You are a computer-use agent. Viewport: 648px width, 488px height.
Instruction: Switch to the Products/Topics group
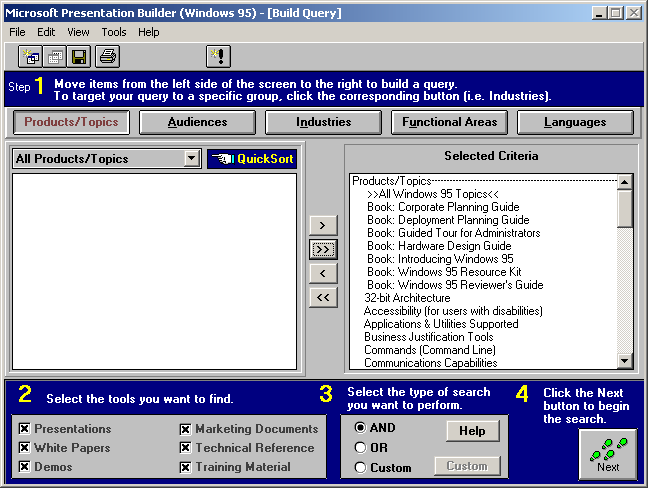click(71, 122)
